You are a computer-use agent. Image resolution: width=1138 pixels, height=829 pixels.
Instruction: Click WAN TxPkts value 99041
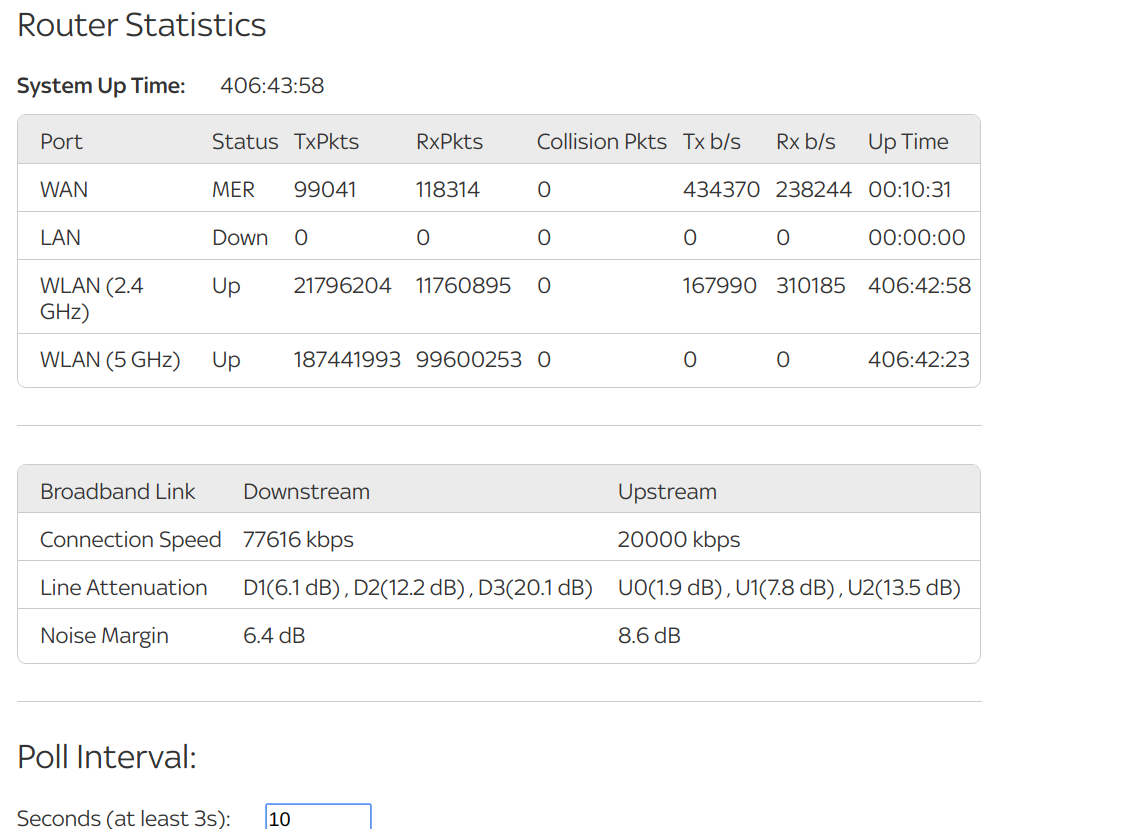coord(325,190)
